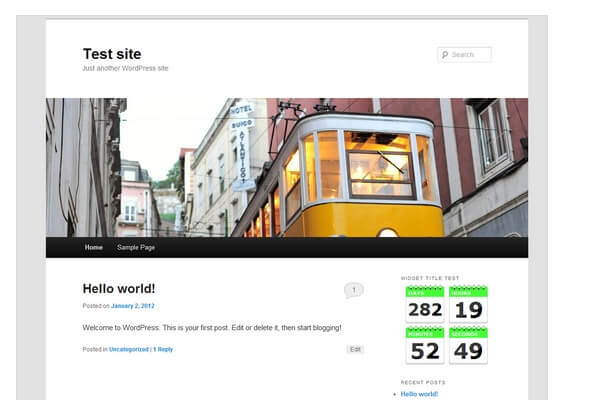Open comments via the speech bubble icon

(x=353, y=290)
